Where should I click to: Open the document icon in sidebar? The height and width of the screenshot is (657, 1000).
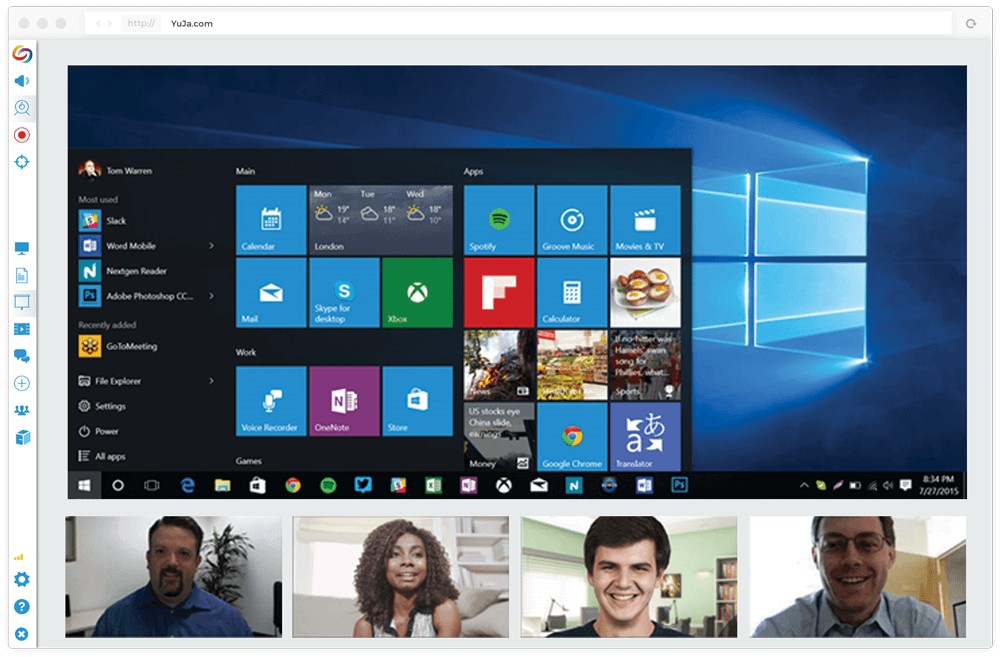(22, 275)
